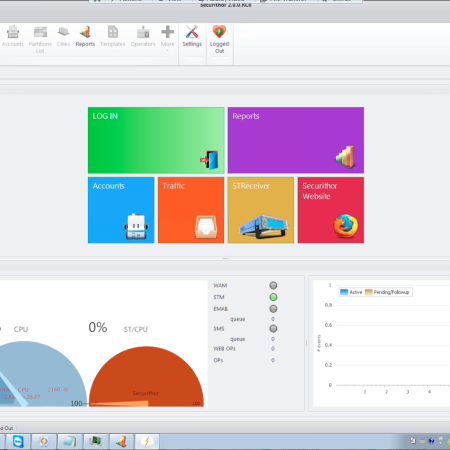
Task: Click the orange circular arrow taskbar icon
Action: (x=44, y=442)
